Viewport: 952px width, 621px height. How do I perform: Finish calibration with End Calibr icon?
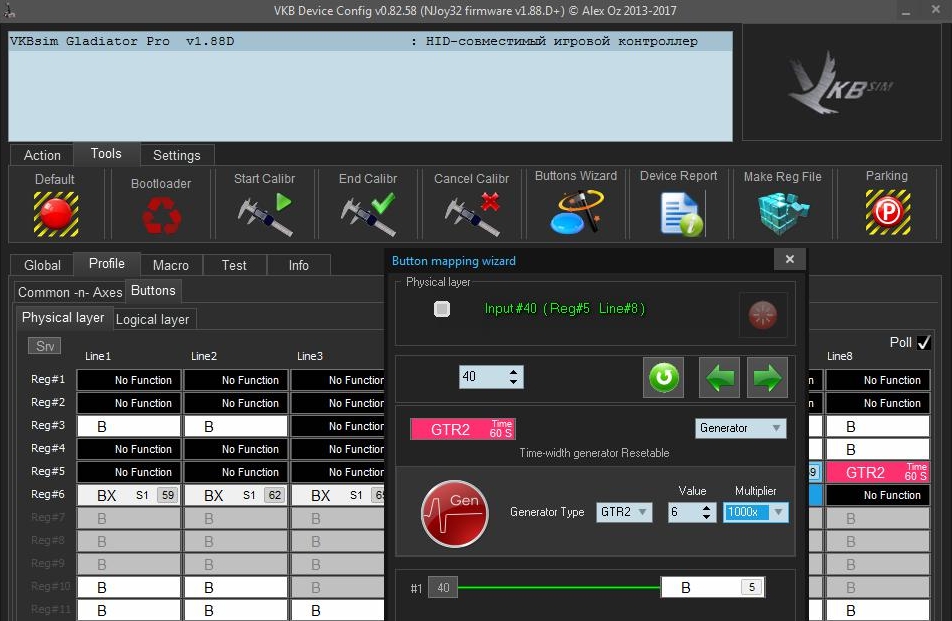pos(369,214)
